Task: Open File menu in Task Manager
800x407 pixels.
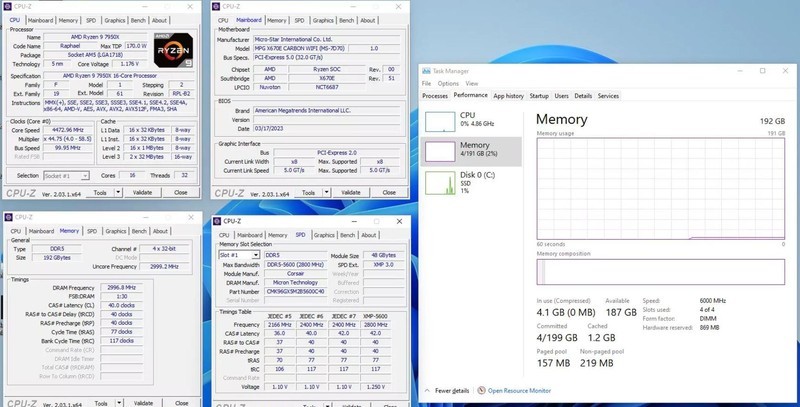Action: coord(427,84)
